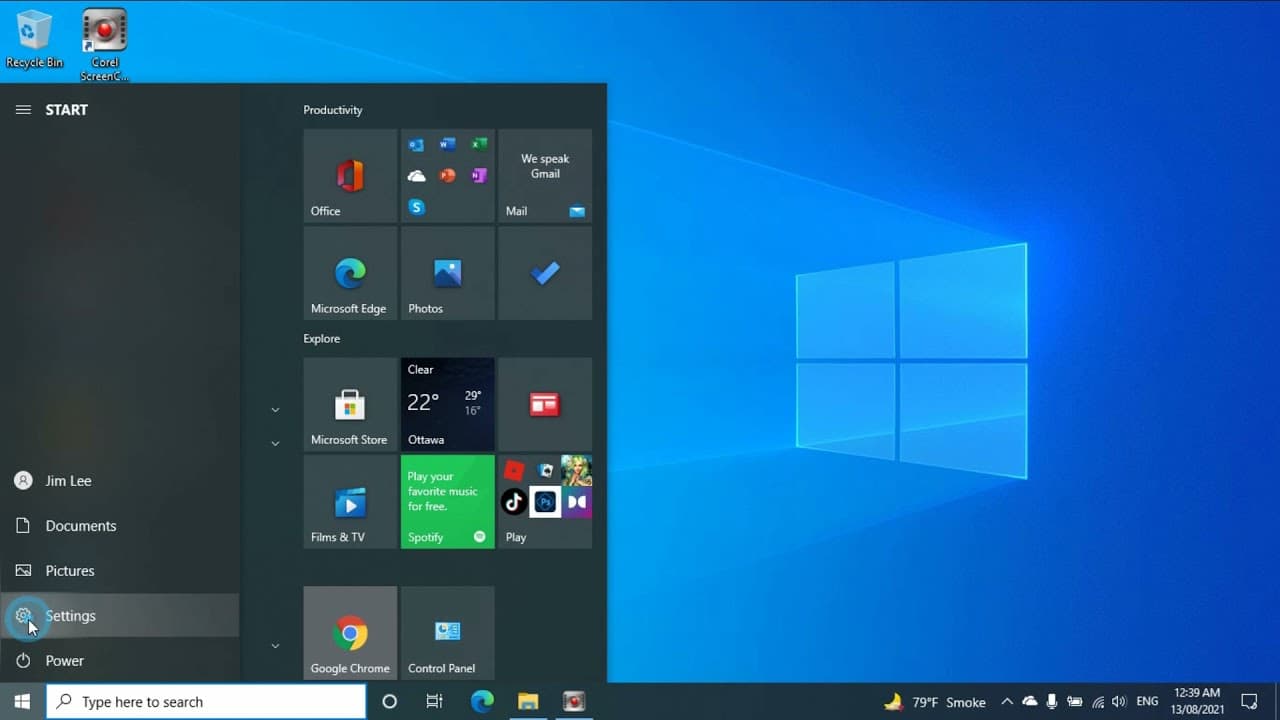Image resolution: width=1280 pixels, height=720 pixels.
Task: Click the Skype icon in the Office folder tile
Action: click(x=417, y=207)
